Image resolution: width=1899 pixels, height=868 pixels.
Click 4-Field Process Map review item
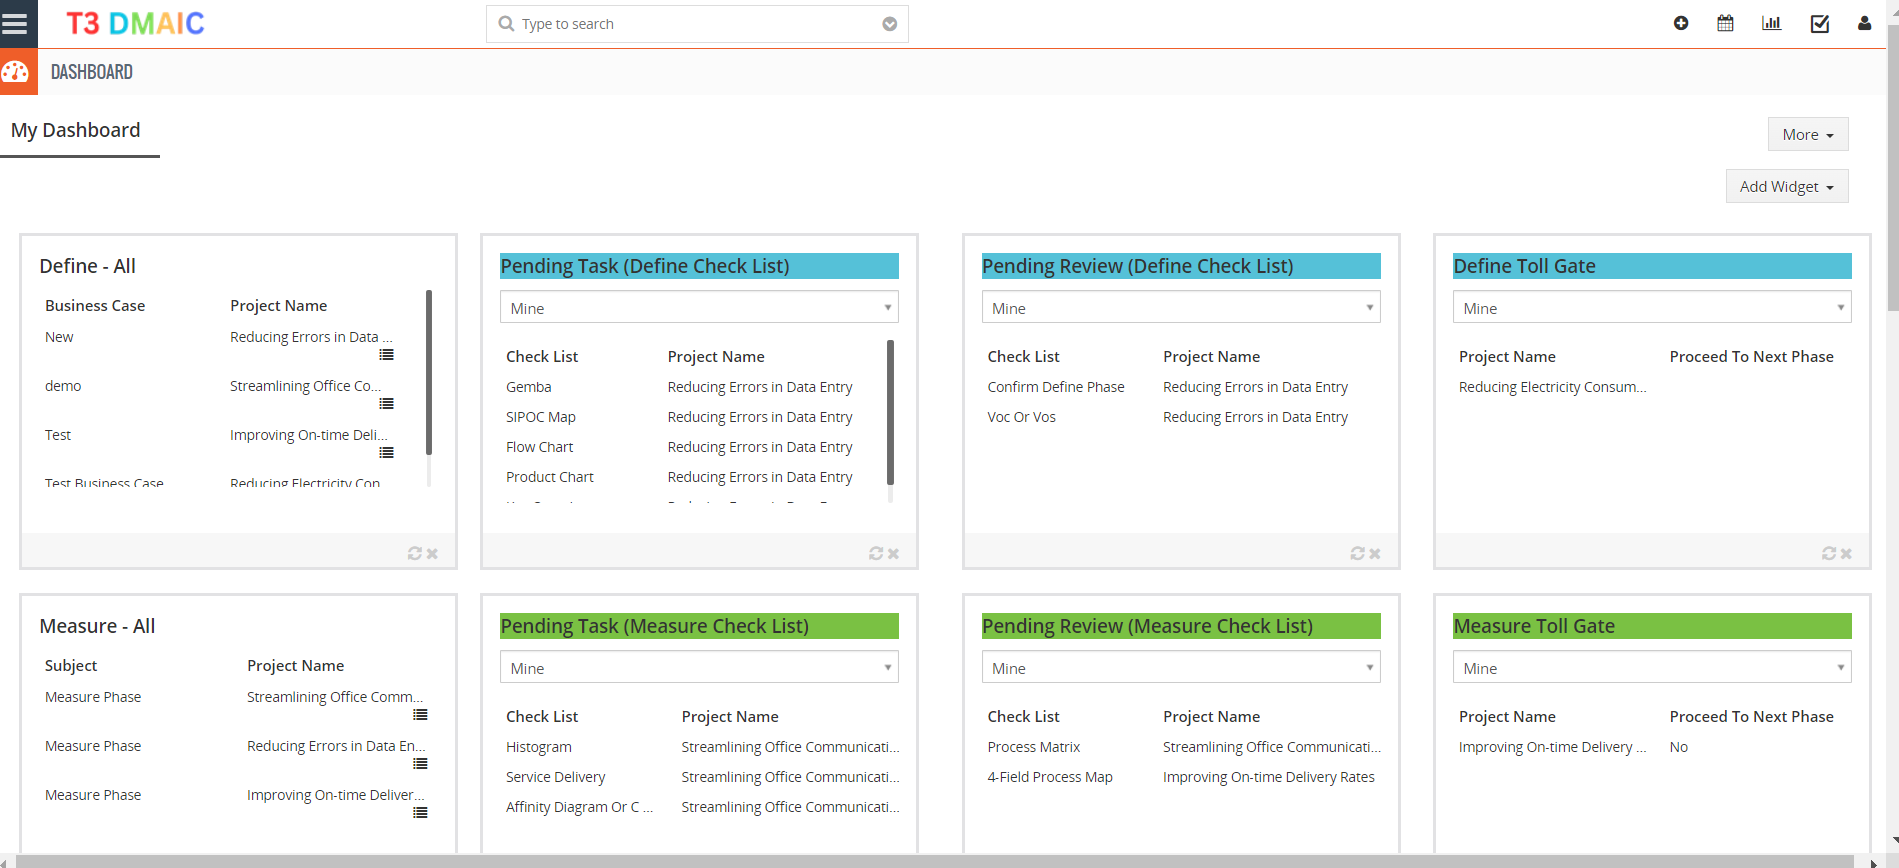[1050, 777]
